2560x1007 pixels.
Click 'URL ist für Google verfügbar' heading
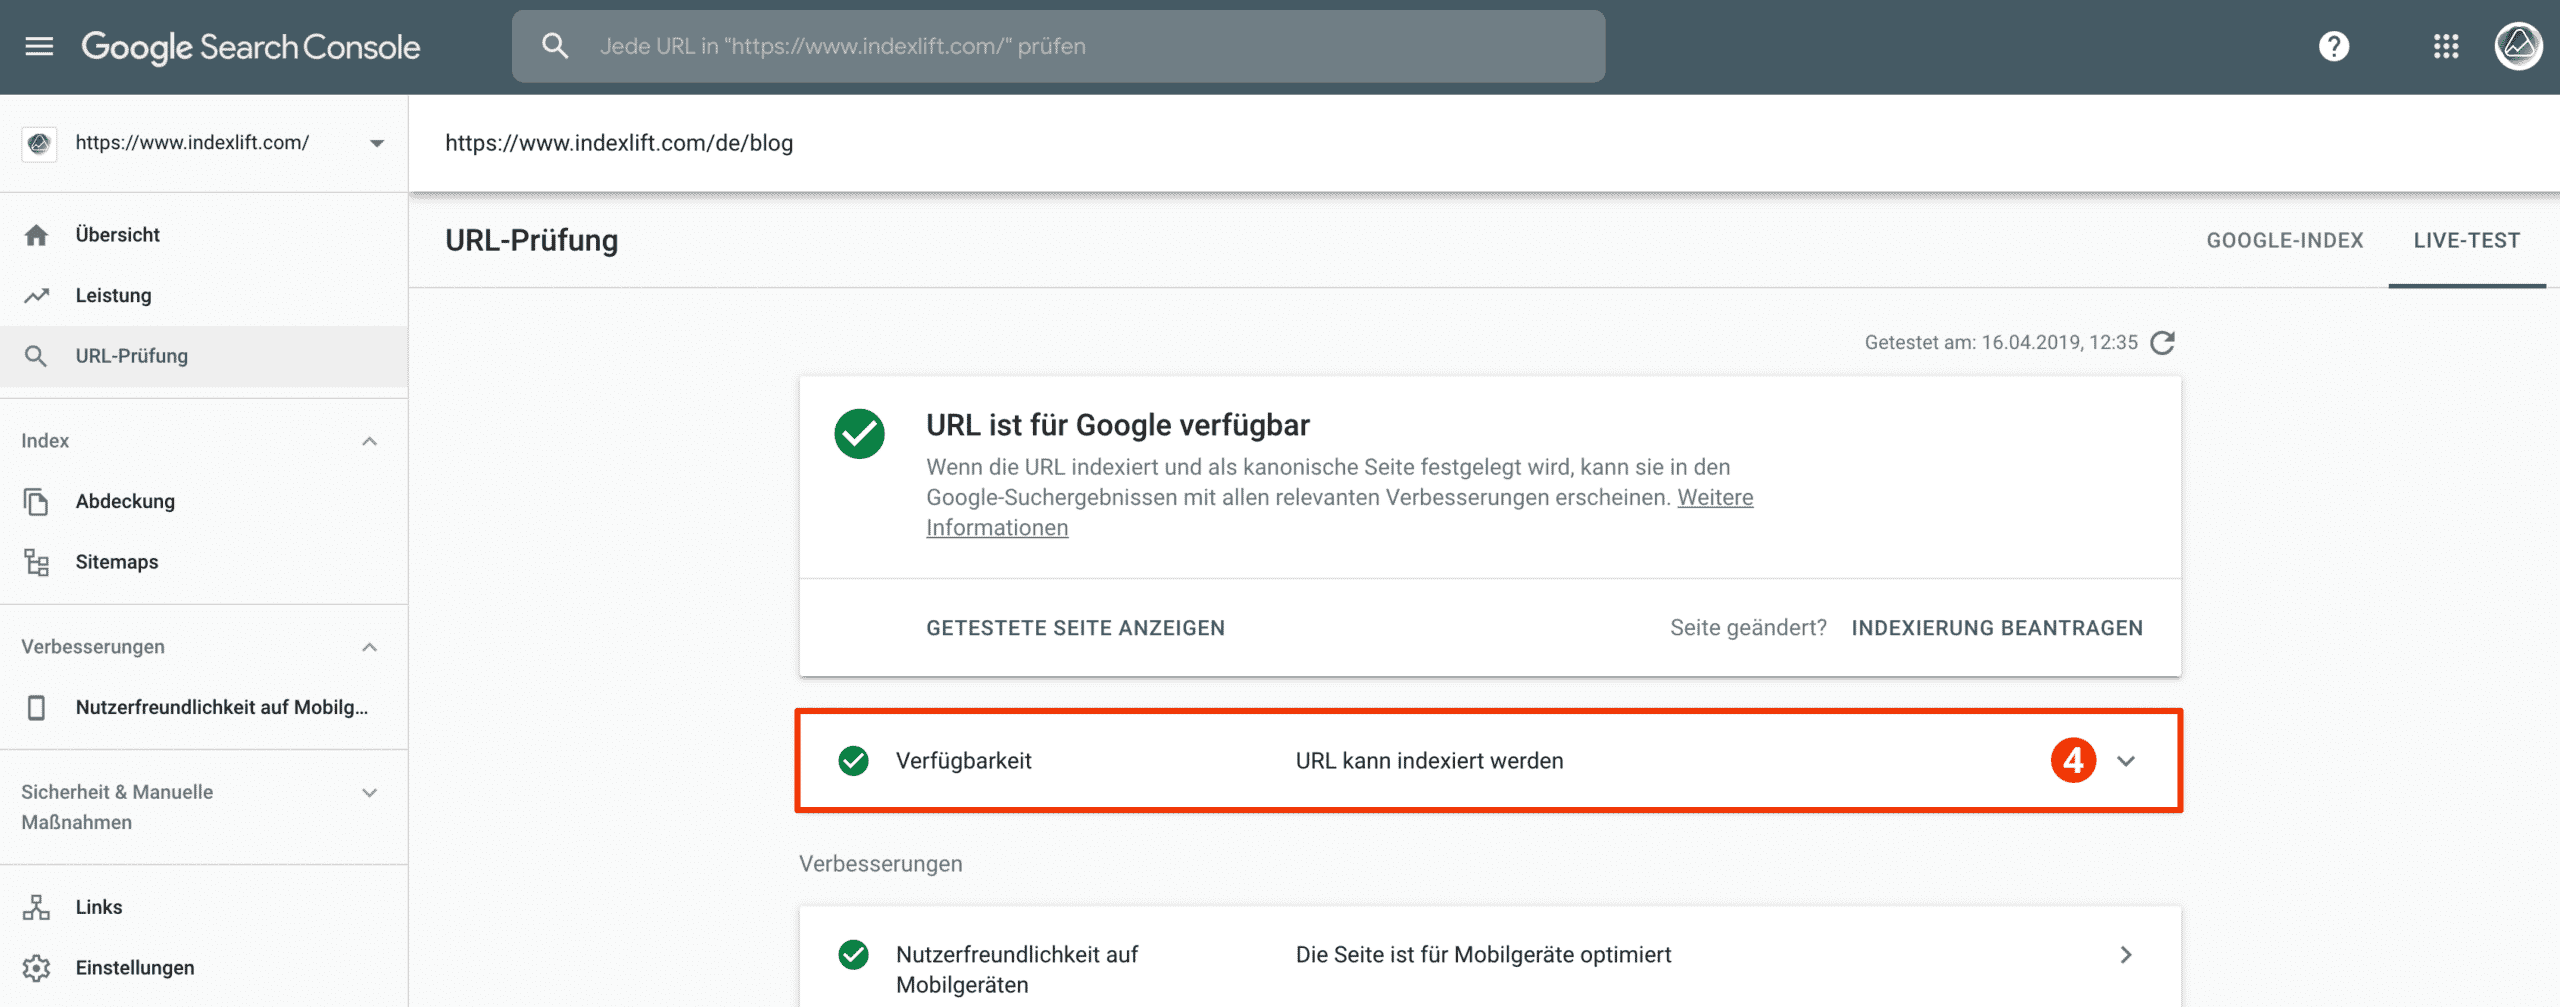pyautogui.click(x=1117, y=425)
